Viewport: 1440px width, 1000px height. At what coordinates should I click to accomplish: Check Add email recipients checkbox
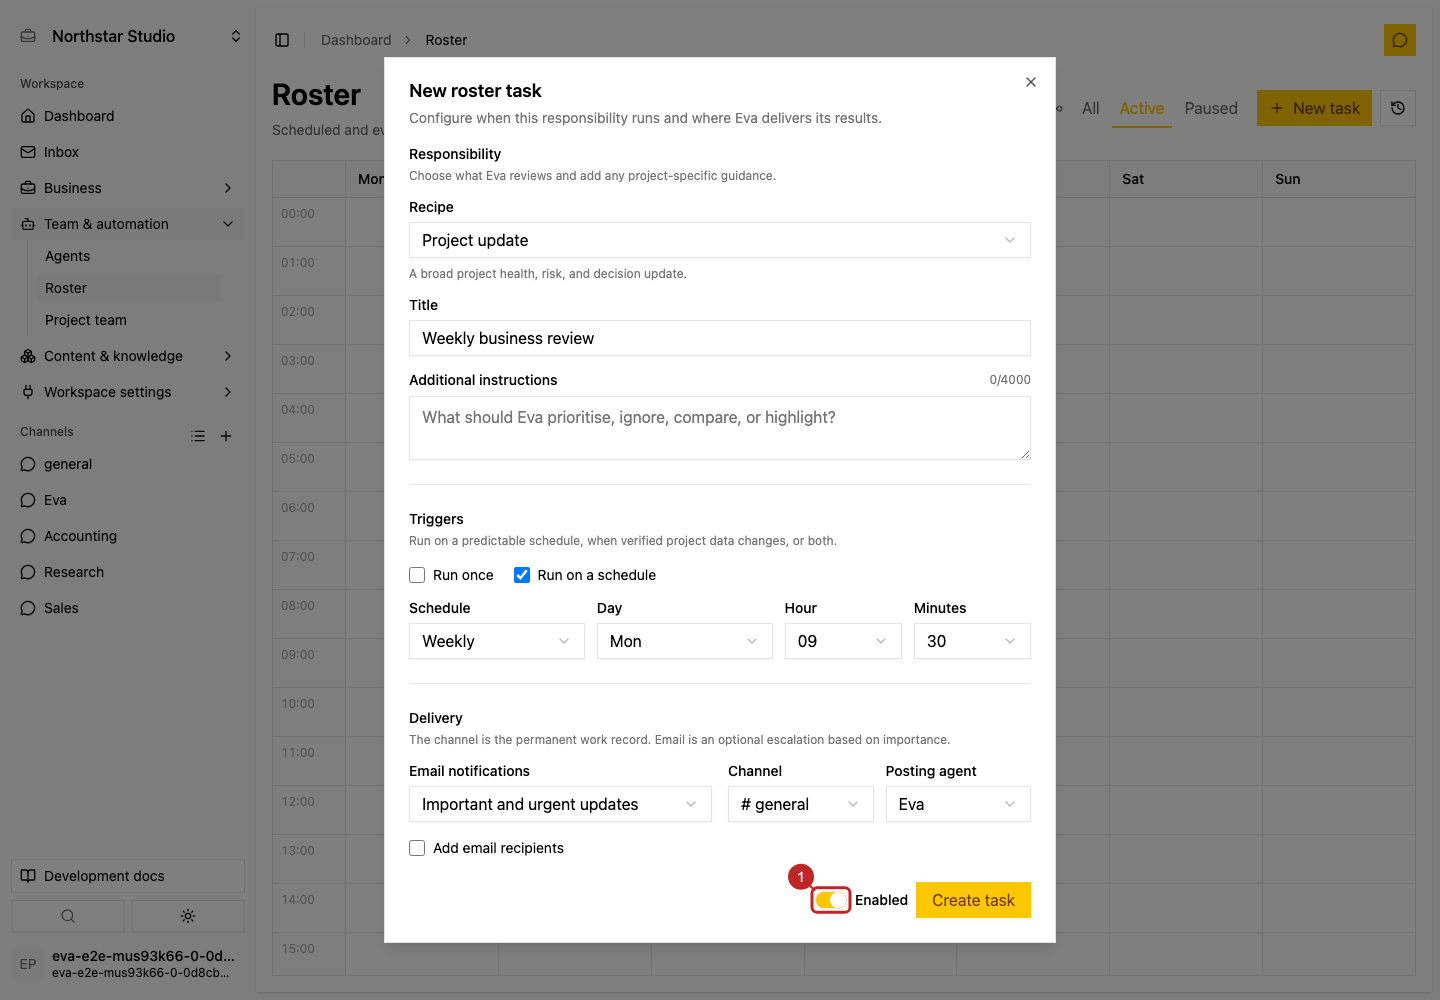[417, 848]
